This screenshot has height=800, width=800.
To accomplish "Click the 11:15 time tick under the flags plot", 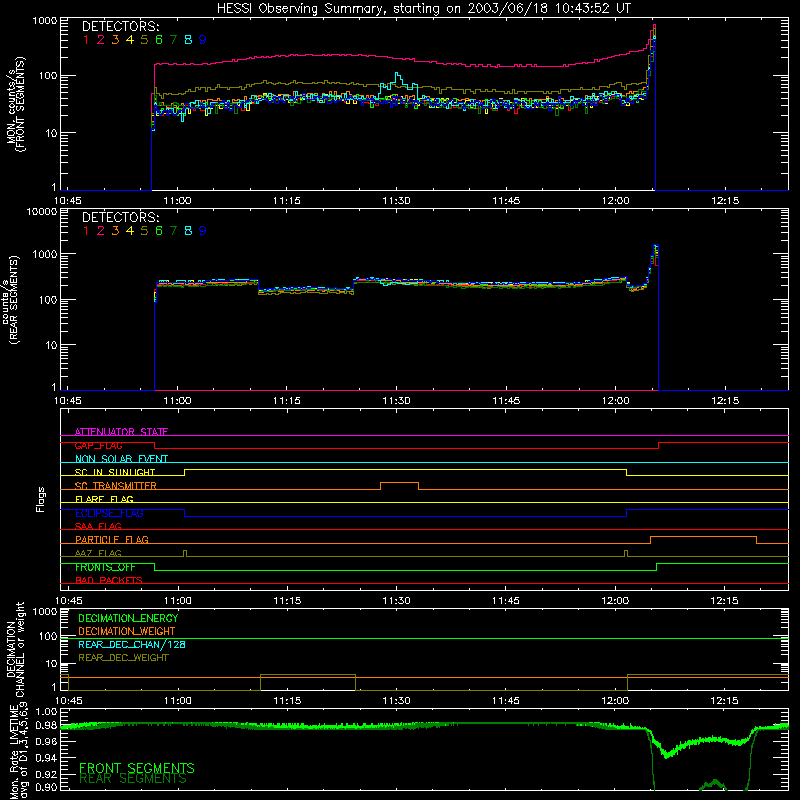I will click(287, 601).
